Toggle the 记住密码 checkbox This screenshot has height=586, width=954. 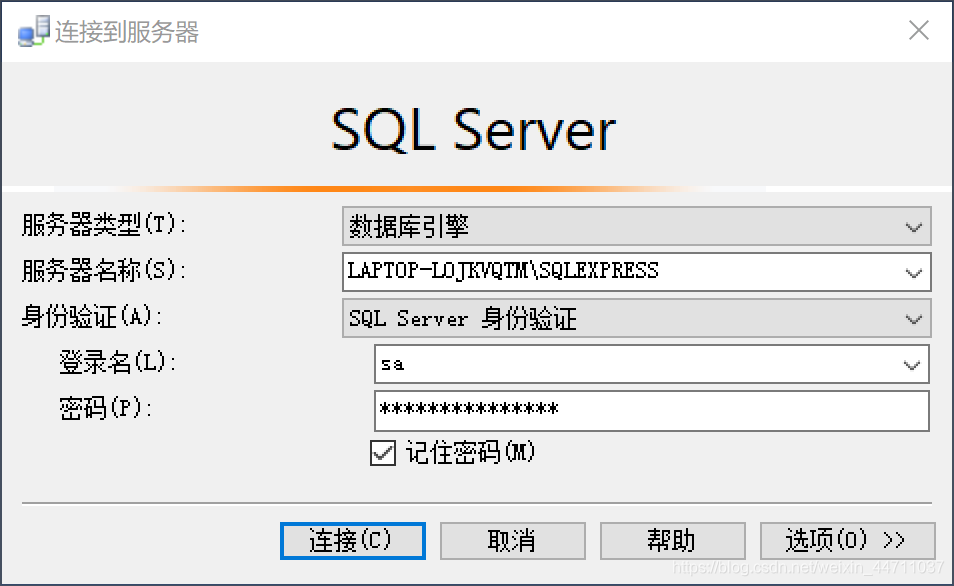click(x=383, y=453)
